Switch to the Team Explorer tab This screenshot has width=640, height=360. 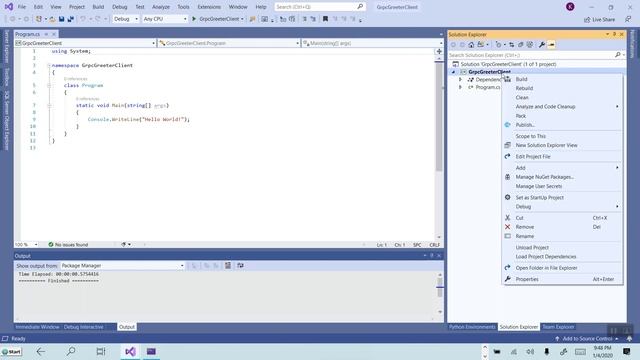(x=558, y=327)
